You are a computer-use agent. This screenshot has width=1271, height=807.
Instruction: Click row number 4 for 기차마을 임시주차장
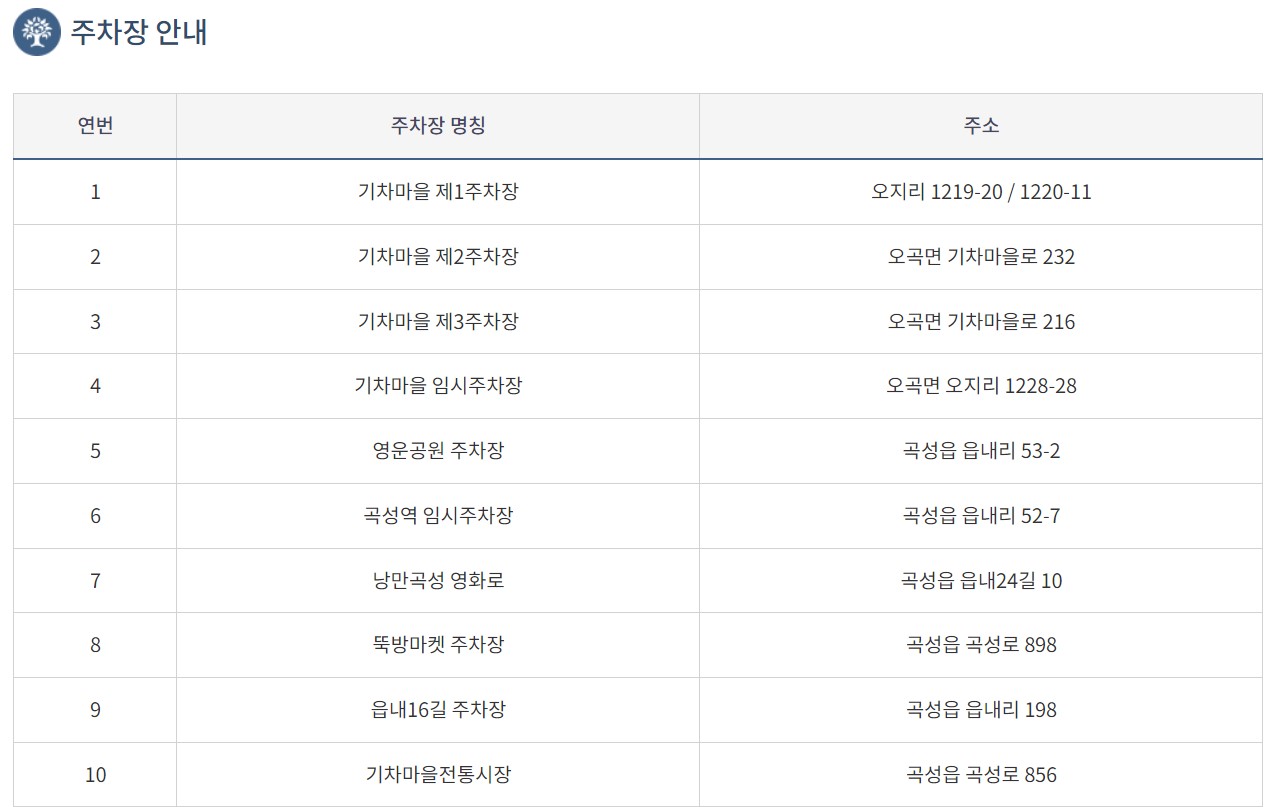pyautogui.click(x=95, y=386)
